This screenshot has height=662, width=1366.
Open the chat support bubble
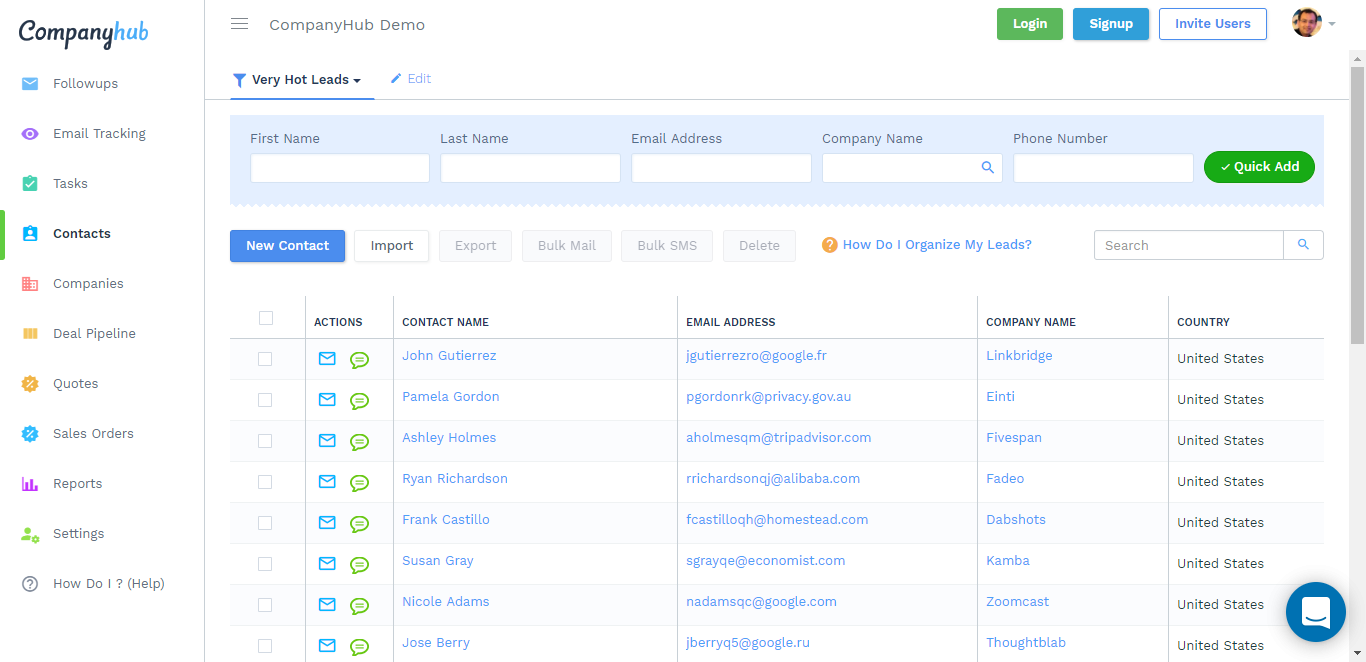pyautogui.click(x=1315, y=612)
